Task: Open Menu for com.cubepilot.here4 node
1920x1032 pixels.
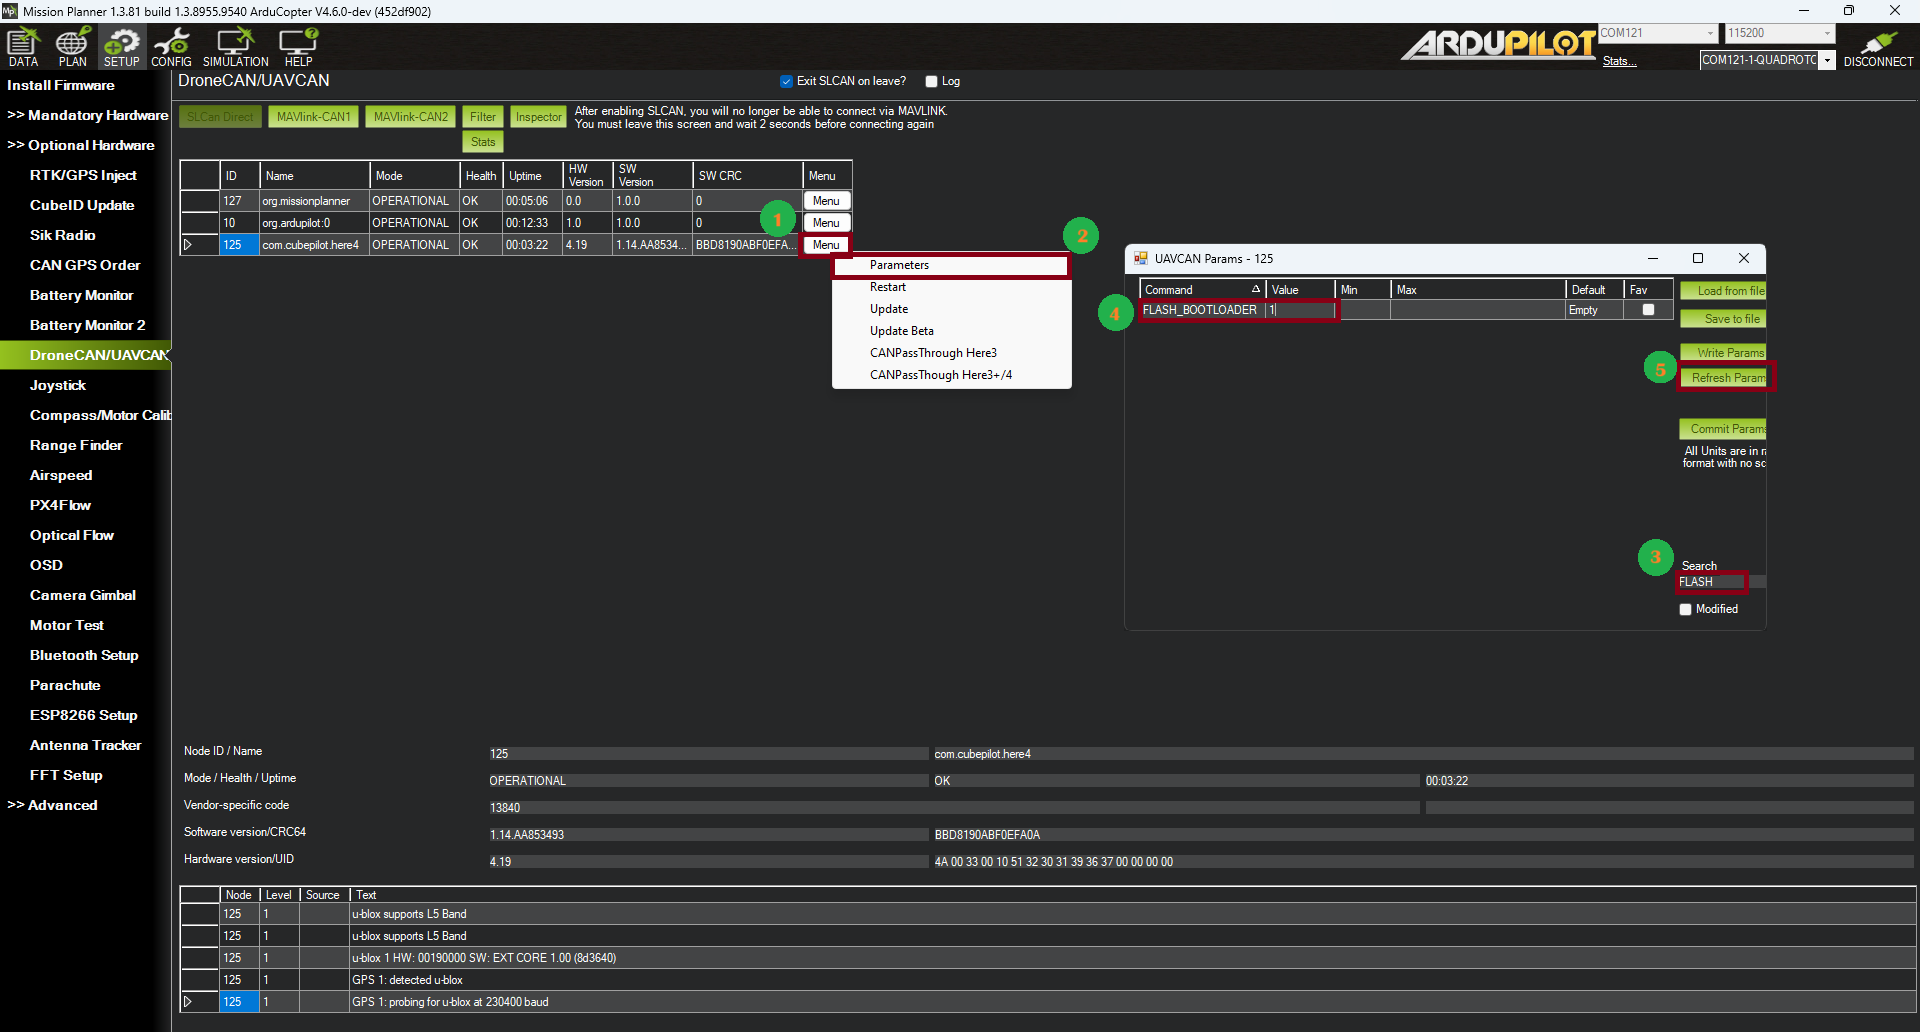Action: 826,245
